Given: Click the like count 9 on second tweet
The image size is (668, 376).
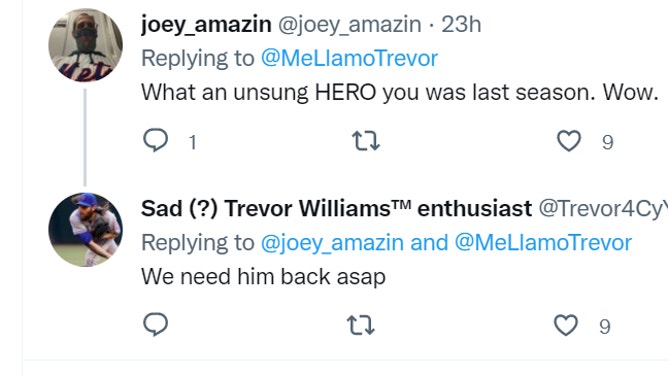Looking at the screenshot, I should coord(605,327).
